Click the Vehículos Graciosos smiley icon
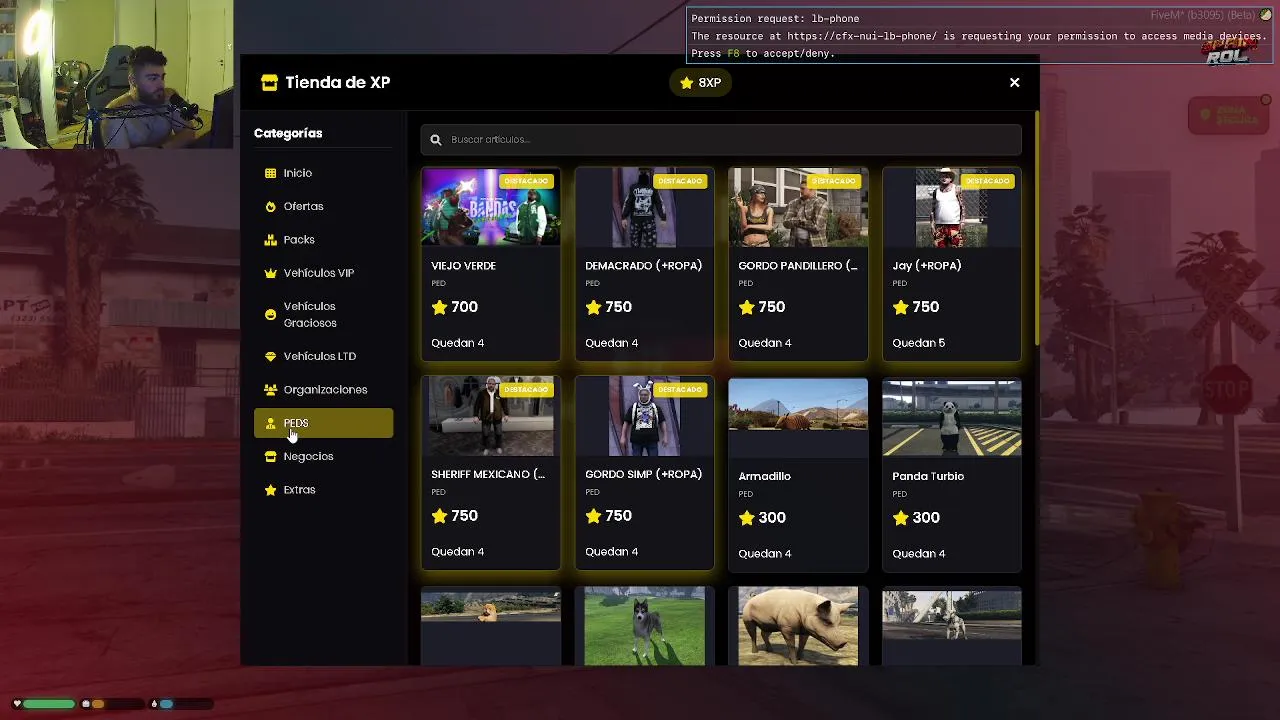 [270, 315]
